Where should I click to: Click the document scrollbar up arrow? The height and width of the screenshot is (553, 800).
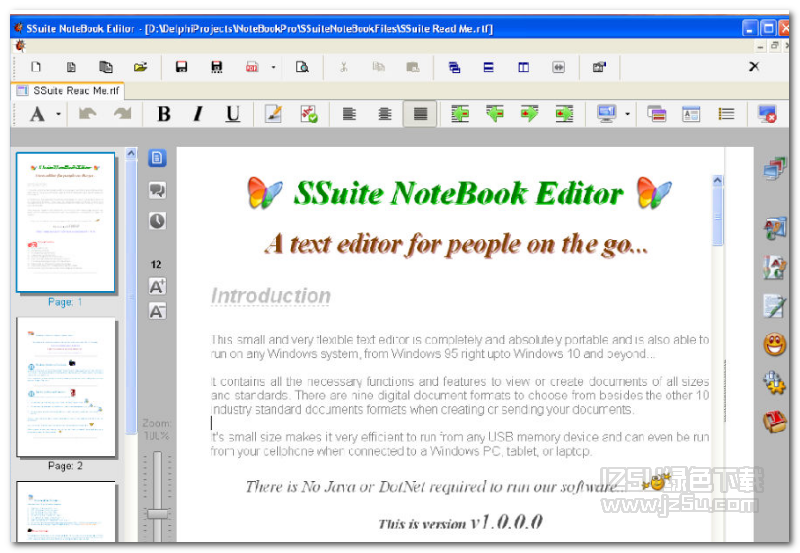point(717,180)
